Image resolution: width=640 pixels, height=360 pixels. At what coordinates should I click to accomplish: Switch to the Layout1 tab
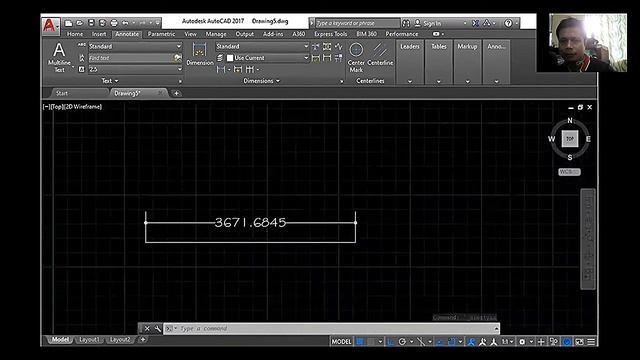(89, 340)
